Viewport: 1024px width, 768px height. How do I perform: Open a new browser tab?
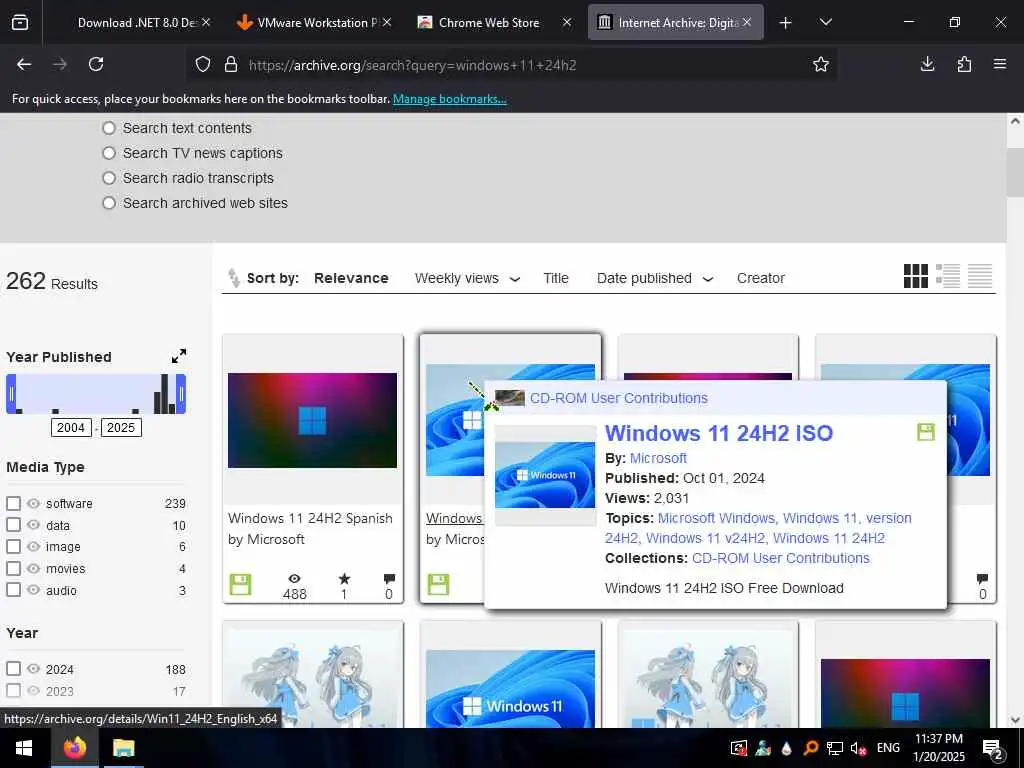click(786, 23)
